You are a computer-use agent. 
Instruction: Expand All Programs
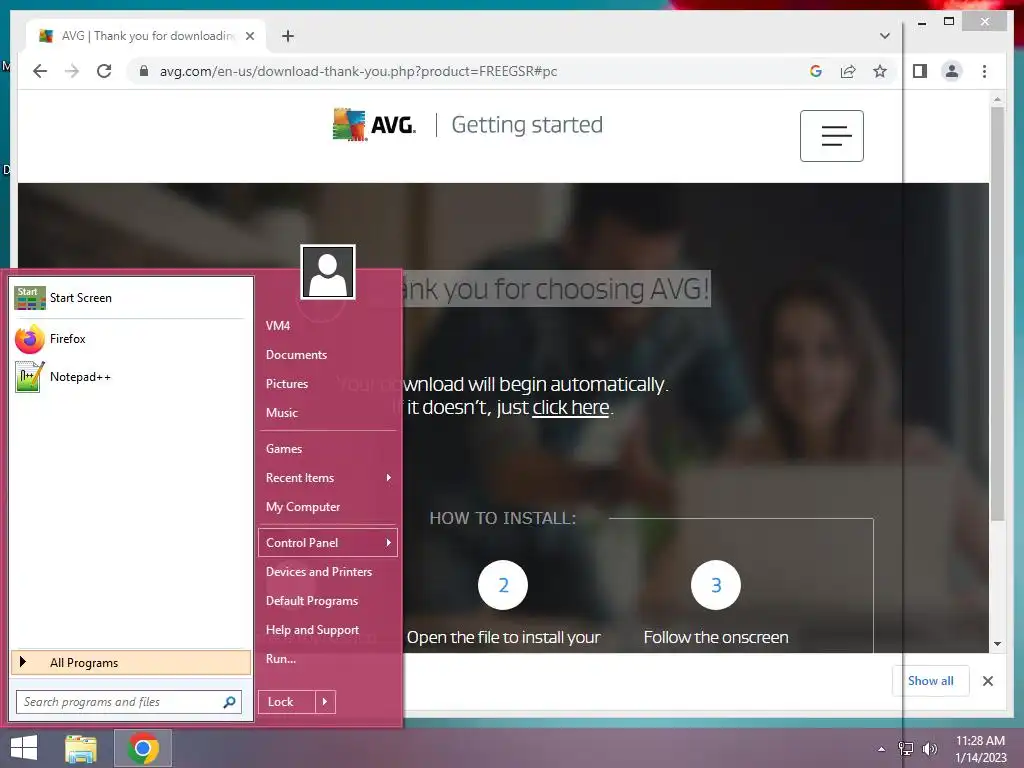[131, 662]
